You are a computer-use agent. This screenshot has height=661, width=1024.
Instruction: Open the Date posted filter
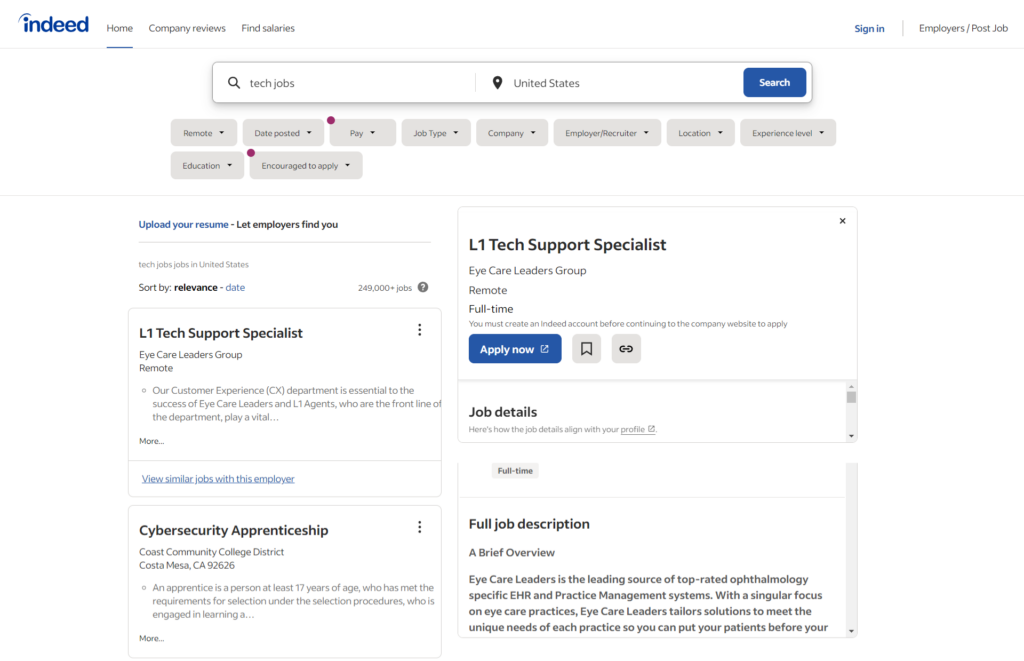pos(283,133)
